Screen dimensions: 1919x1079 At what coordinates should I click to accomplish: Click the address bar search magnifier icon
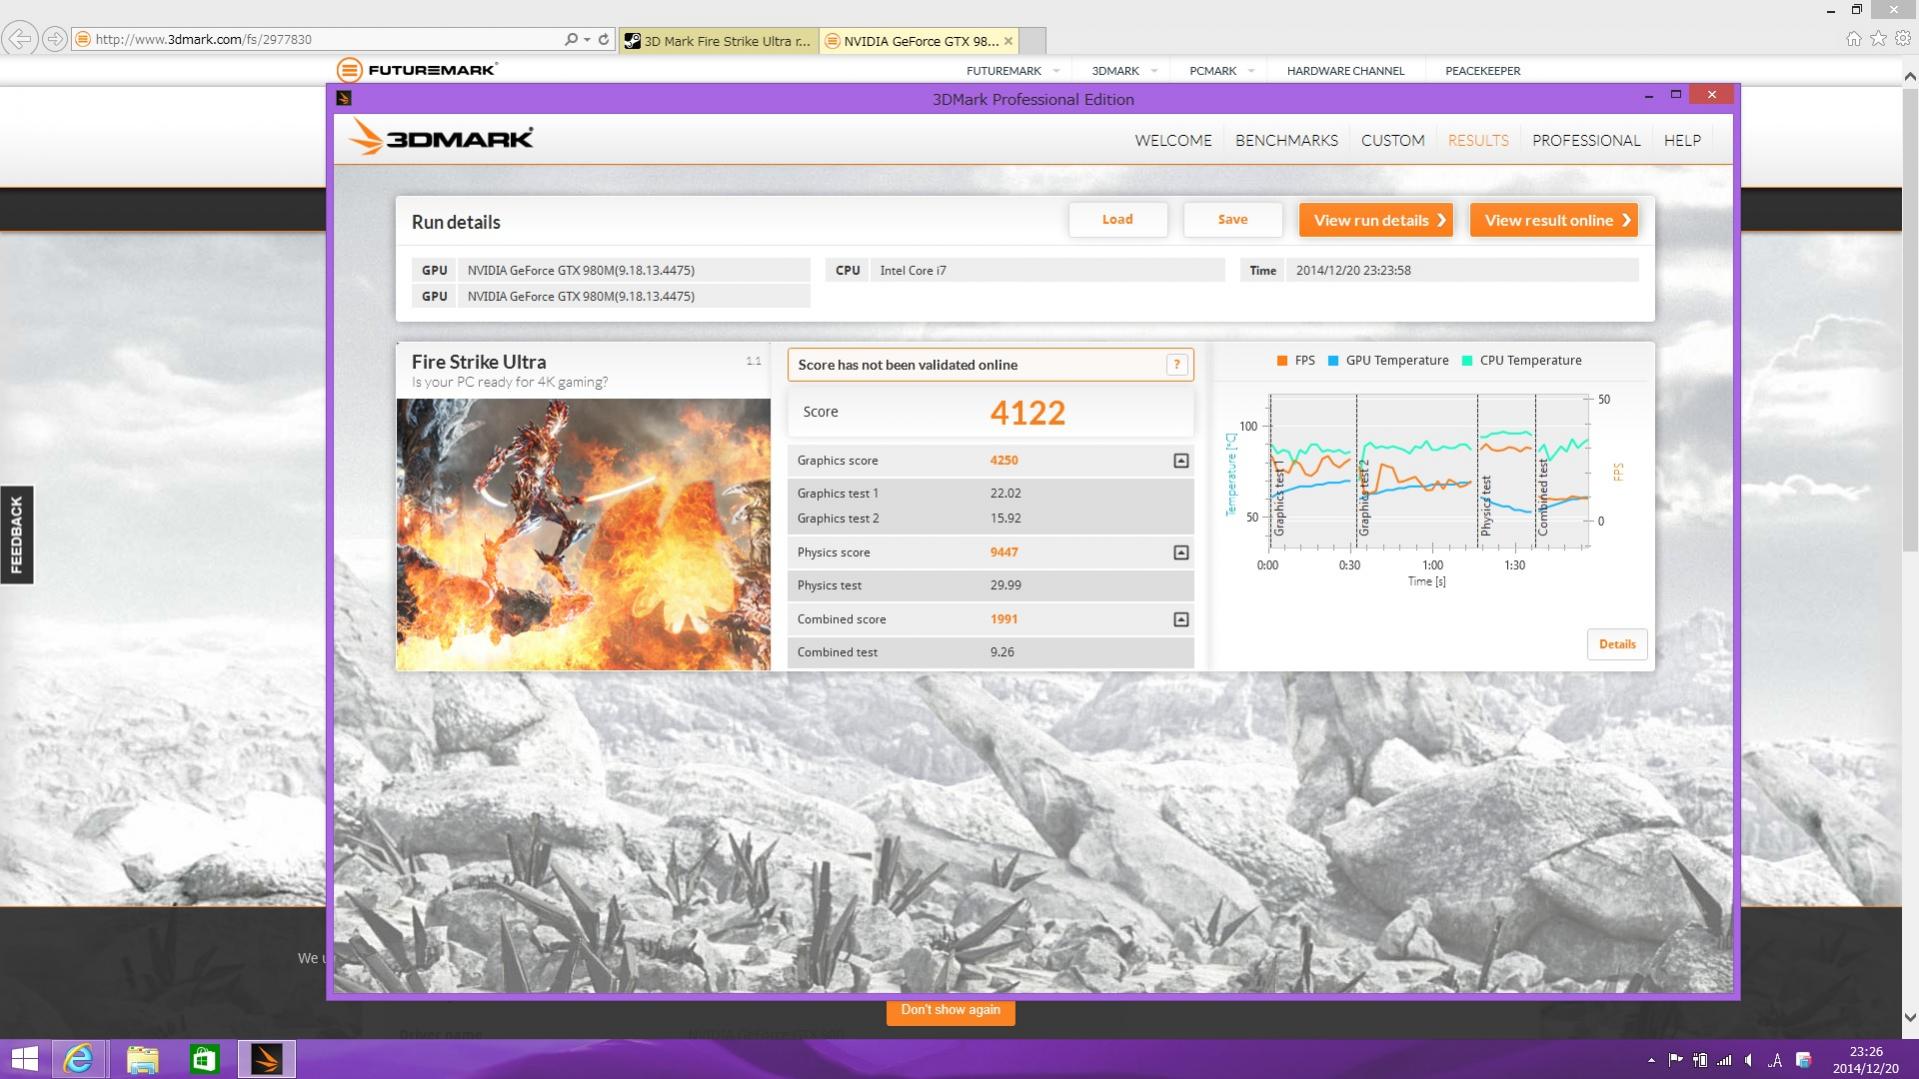571,39
